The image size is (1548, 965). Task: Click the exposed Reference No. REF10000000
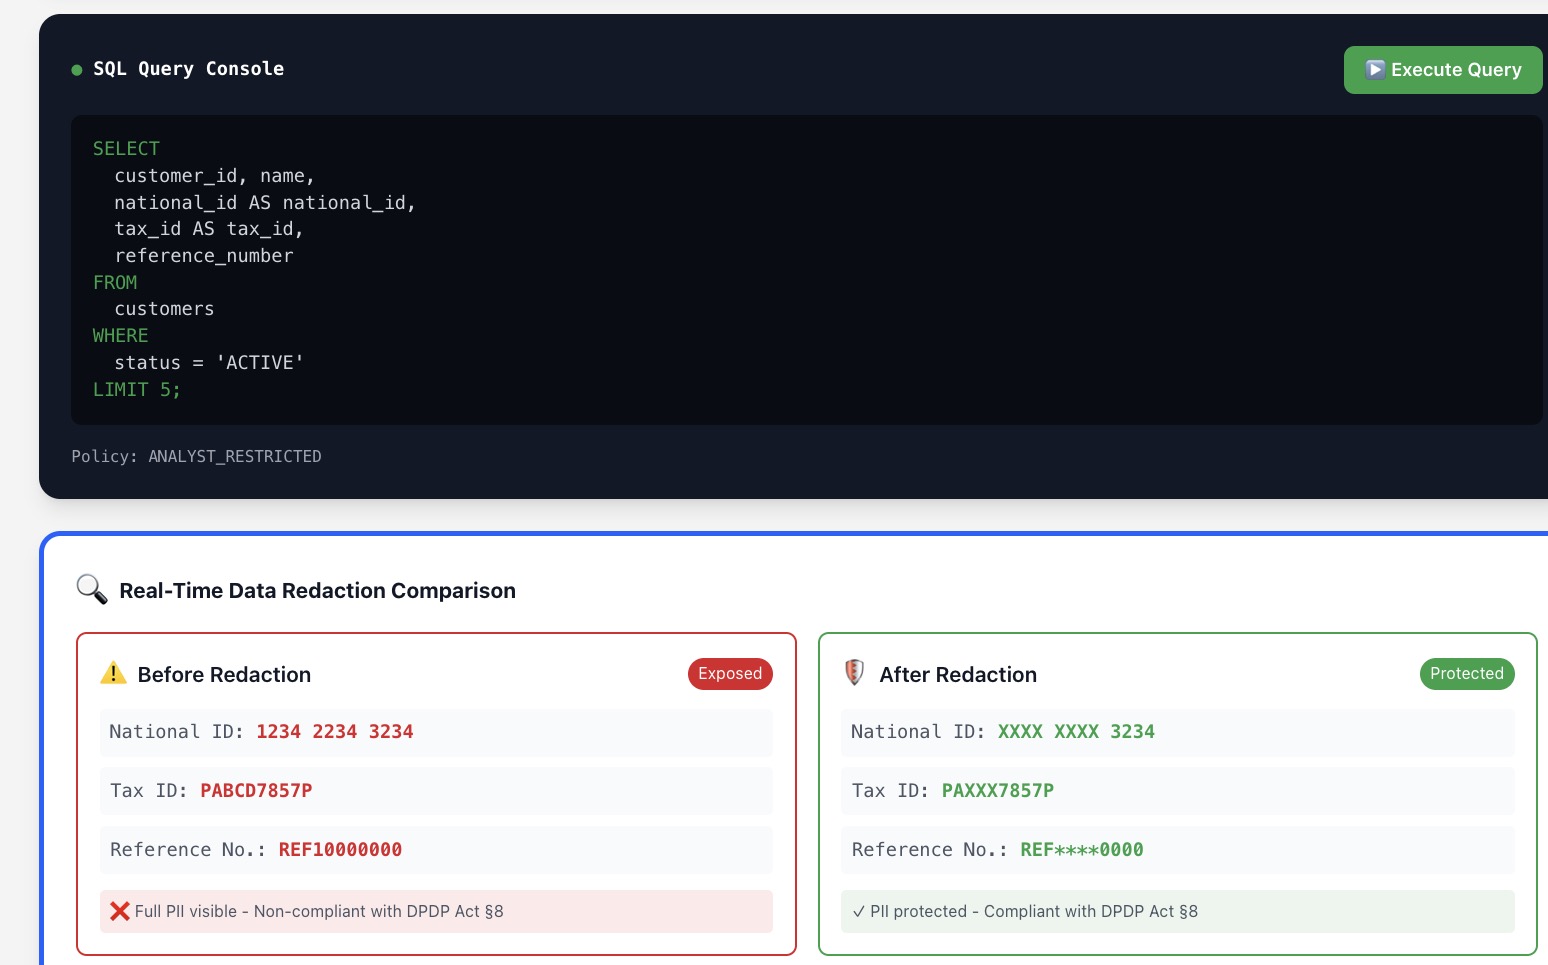point(340,850)
